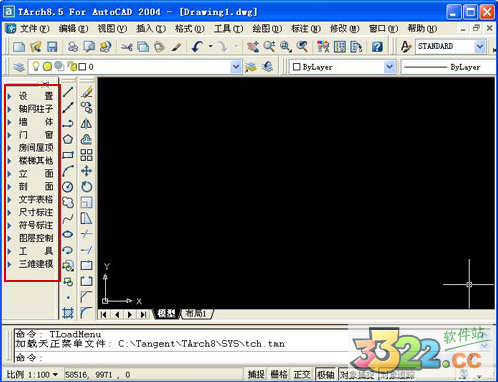Click the Zoom Realtime icon
Image resolution: width=498 pixels, height=382 pixels.
tap(269, 47)
